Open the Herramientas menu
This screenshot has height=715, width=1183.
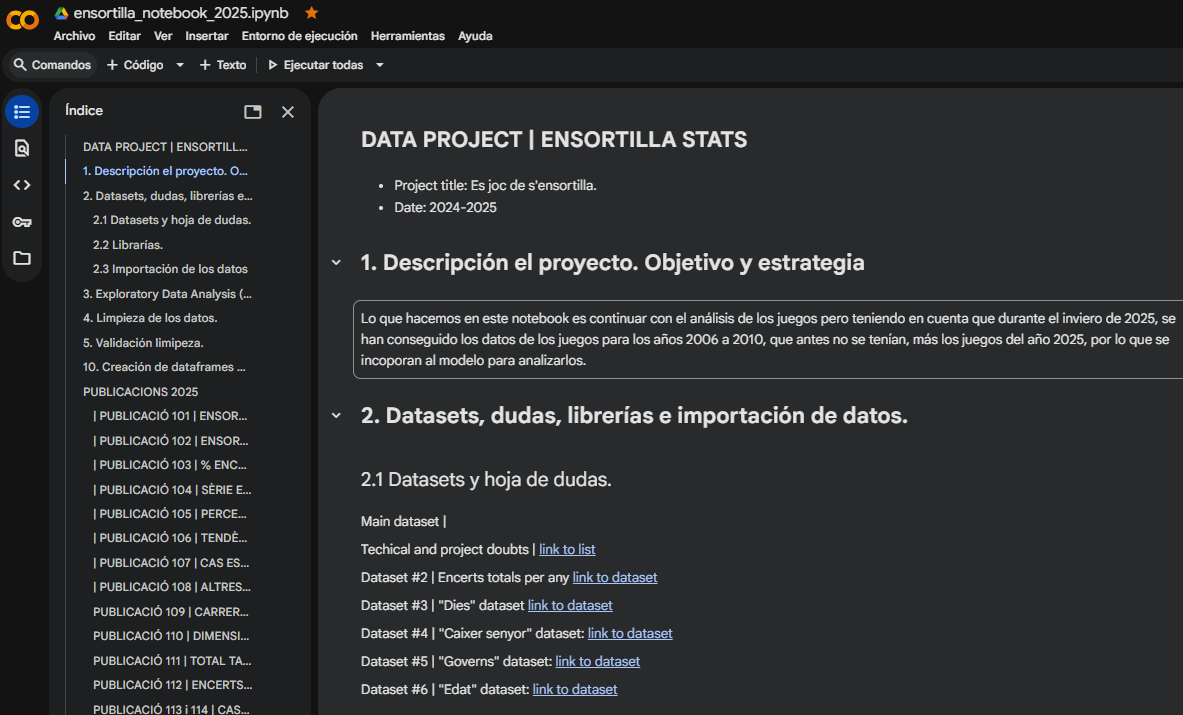(407, 36)
